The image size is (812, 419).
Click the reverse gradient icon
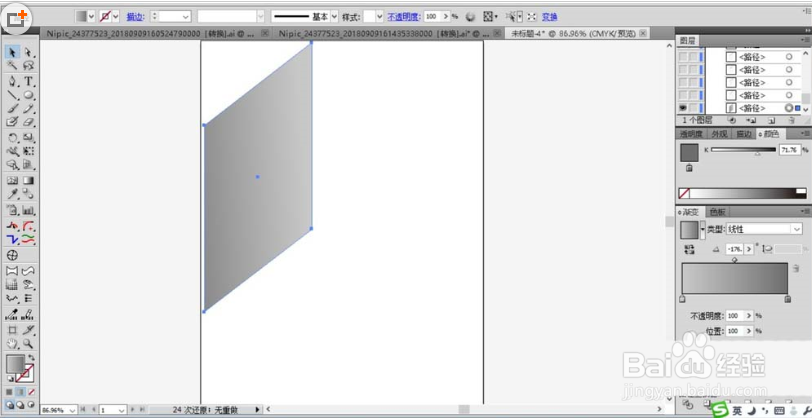tap(689, 250)
